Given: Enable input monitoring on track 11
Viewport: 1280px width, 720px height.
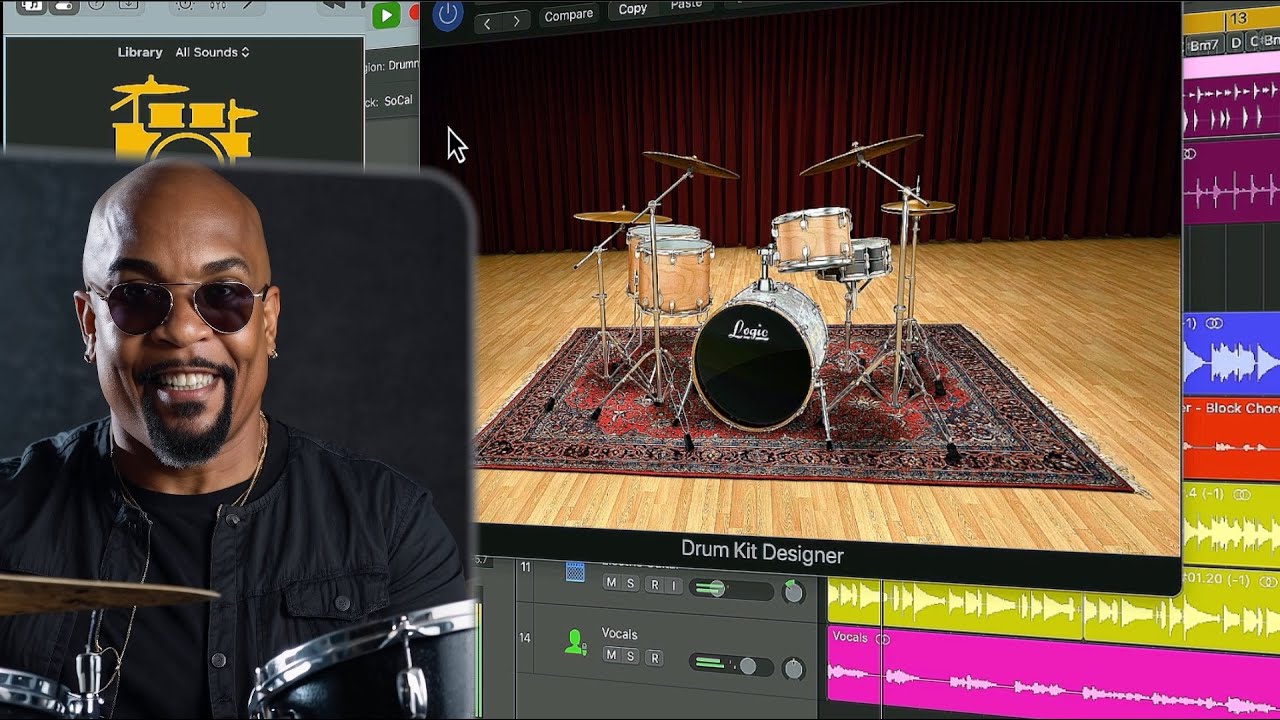Looking at the screenshot, I should coord(674,584).
